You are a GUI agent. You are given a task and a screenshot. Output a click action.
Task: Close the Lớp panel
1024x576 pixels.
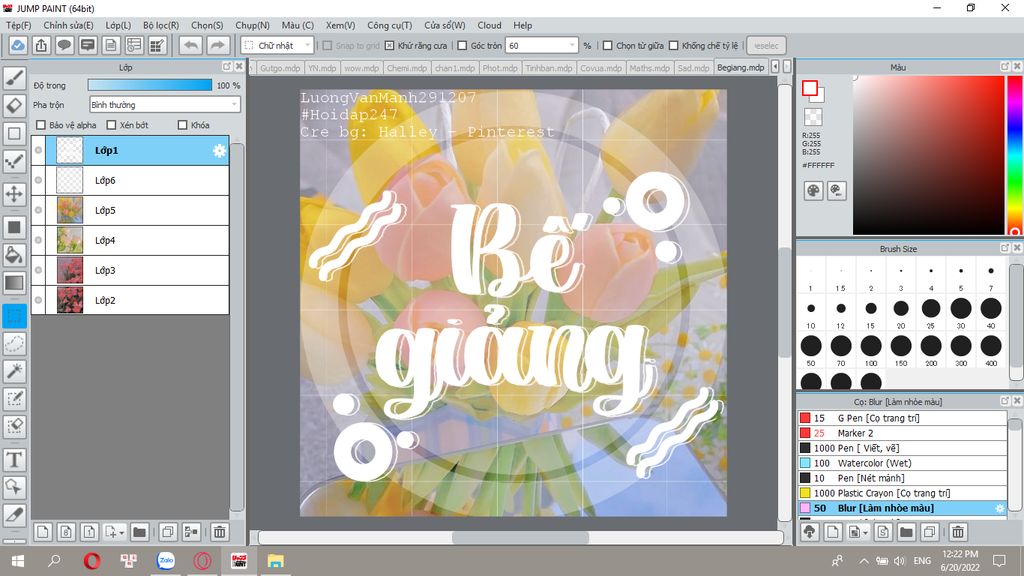pos(238,67)
